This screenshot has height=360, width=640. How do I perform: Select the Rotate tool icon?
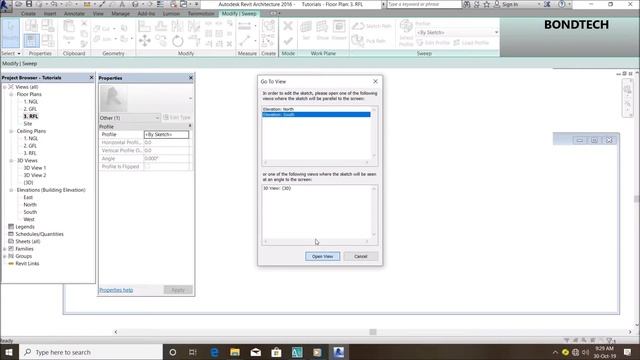pos(178,41)
